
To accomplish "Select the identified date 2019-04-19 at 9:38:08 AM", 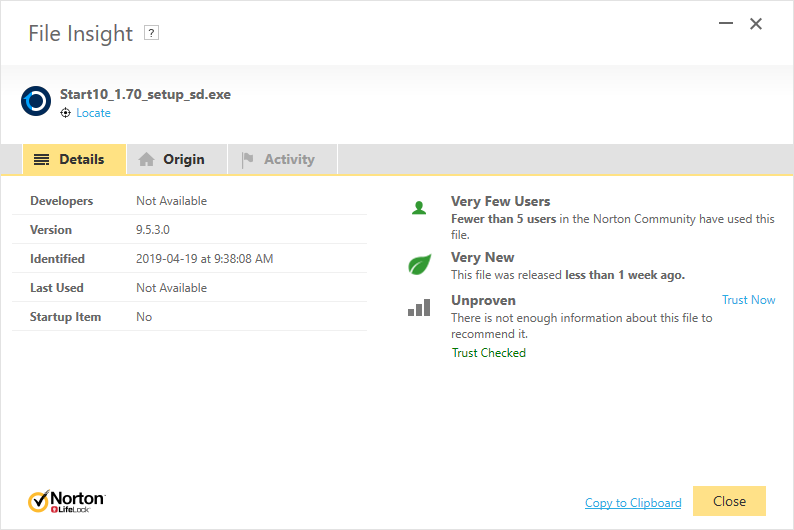I will (x=205, y=259).
